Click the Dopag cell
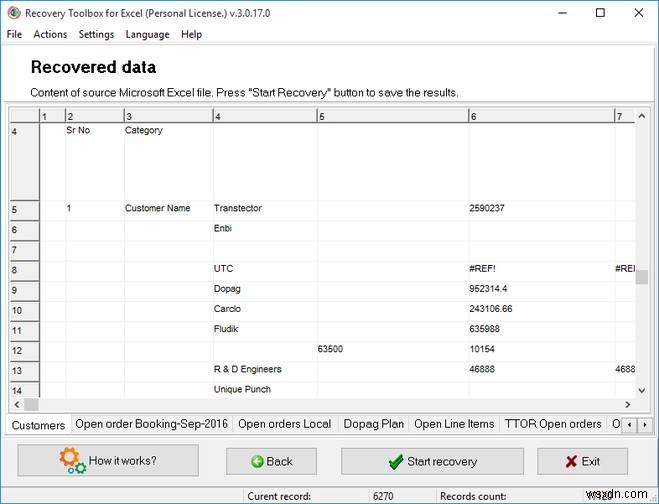This screenshot has width=659, height=504. point(265,291)
